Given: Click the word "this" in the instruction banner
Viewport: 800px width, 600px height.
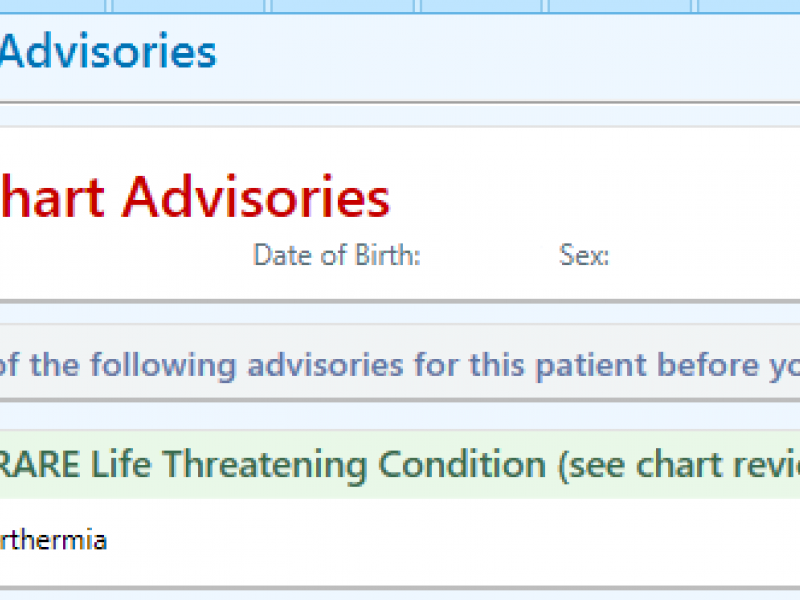Looking at the screenshot, I should [x=497, y=364].
